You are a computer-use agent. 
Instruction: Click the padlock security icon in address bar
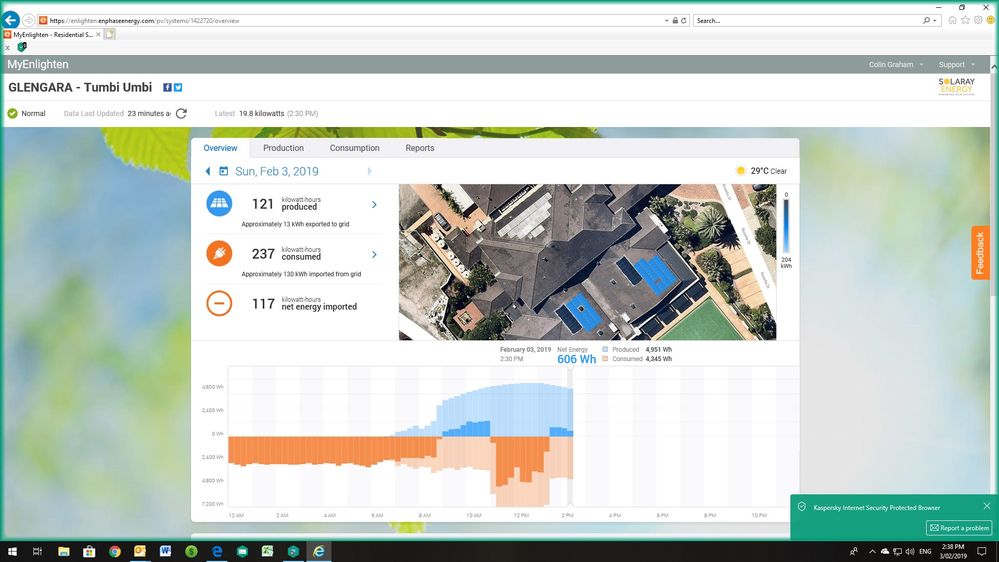point(675,20)
